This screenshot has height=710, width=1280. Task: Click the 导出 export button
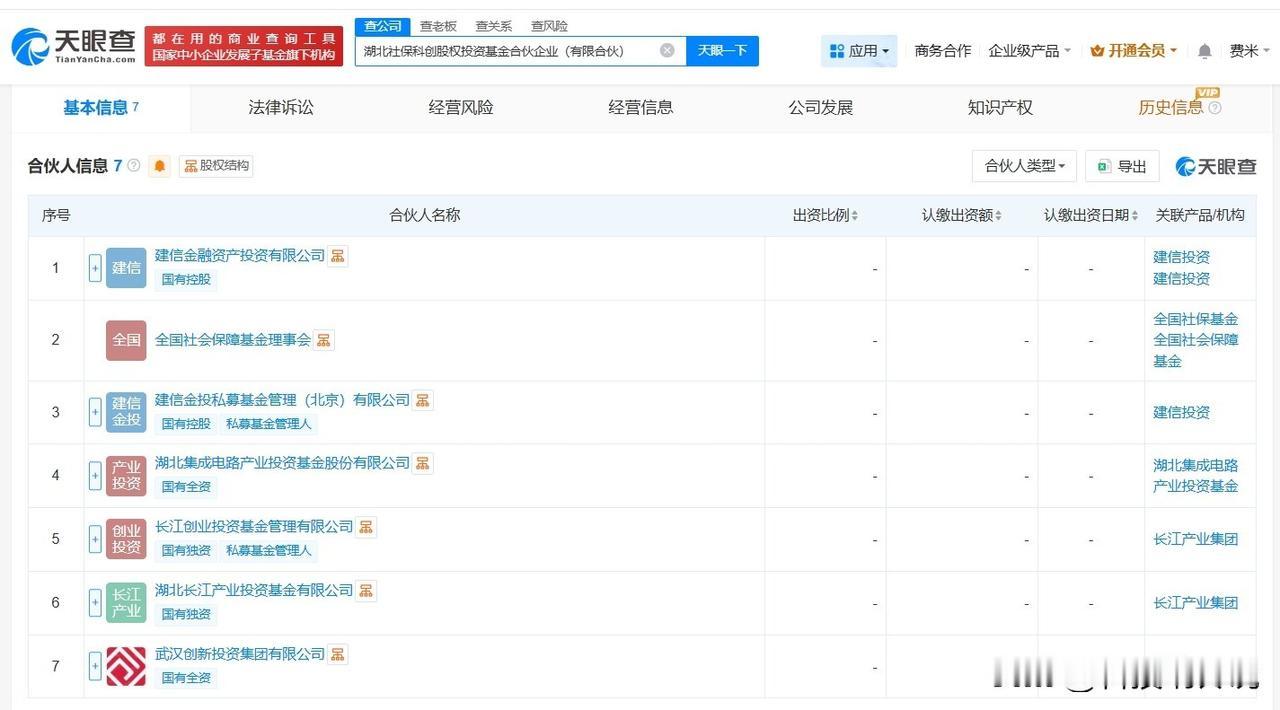(x=1122, y=166)
